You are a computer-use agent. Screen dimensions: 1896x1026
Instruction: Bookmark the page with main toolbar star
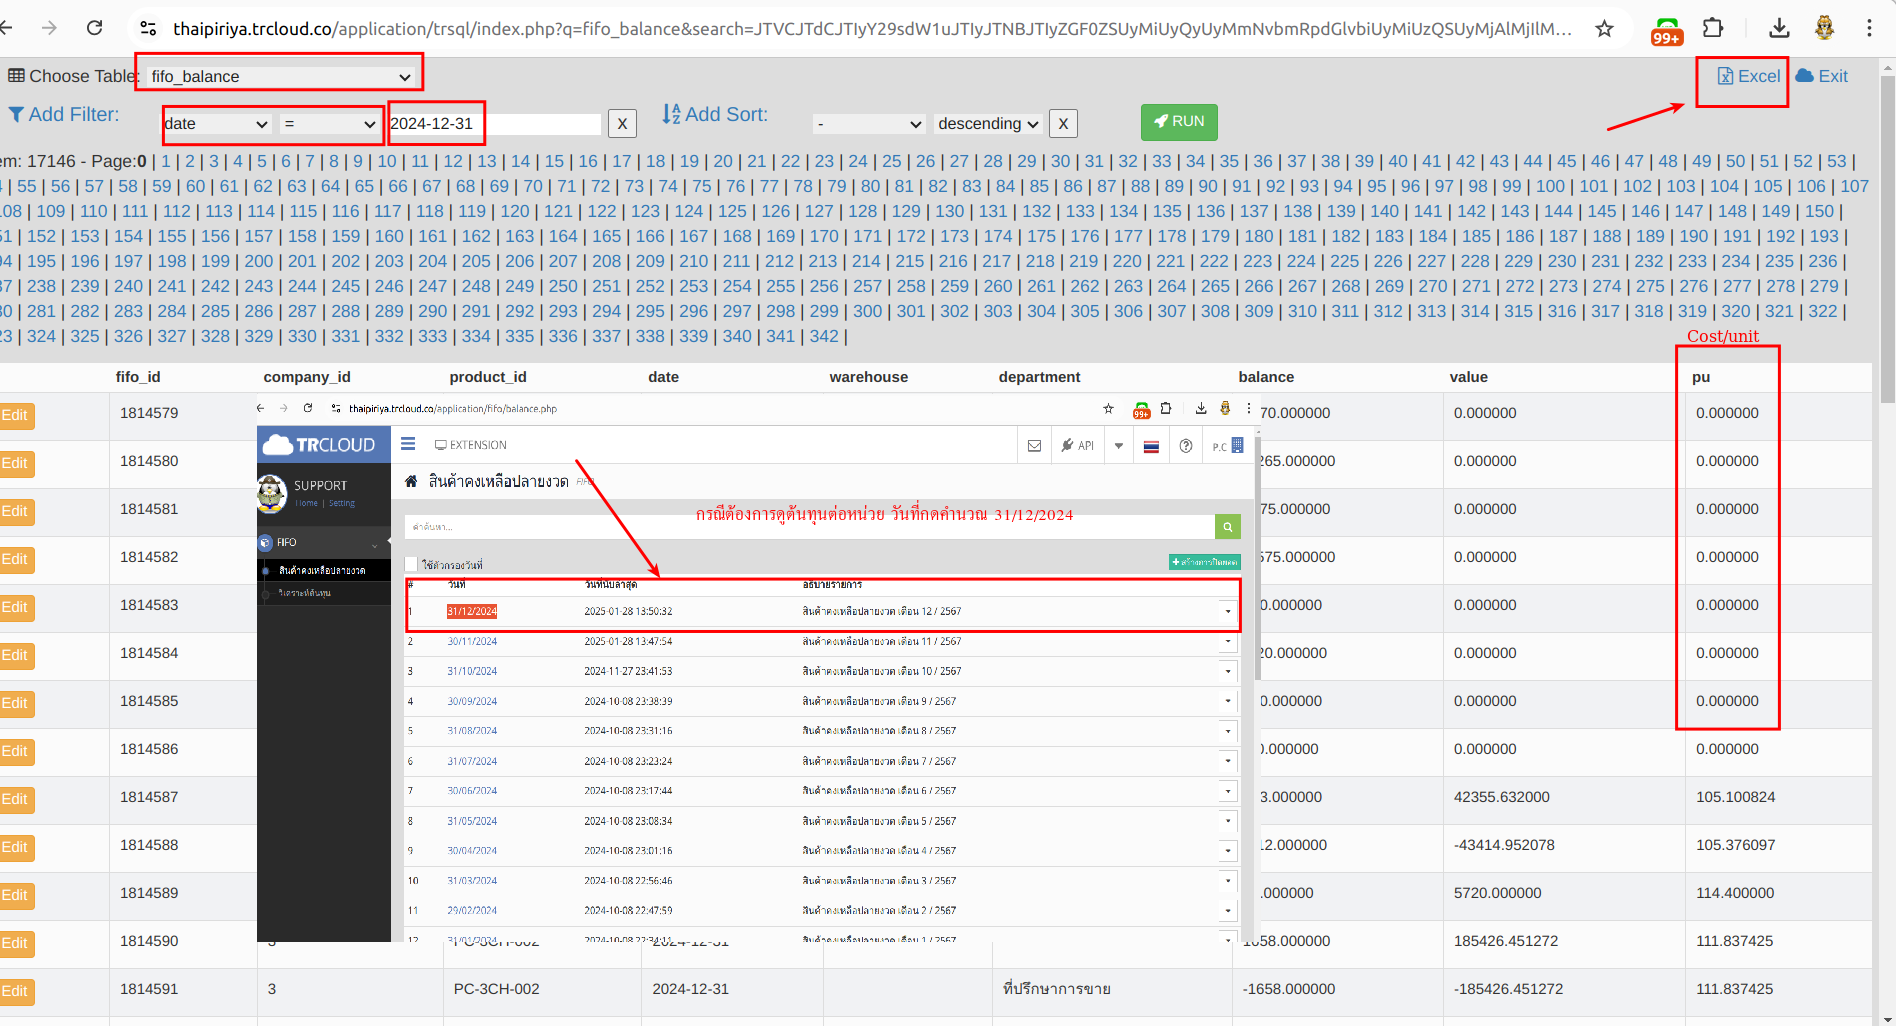pos(1604,29)
